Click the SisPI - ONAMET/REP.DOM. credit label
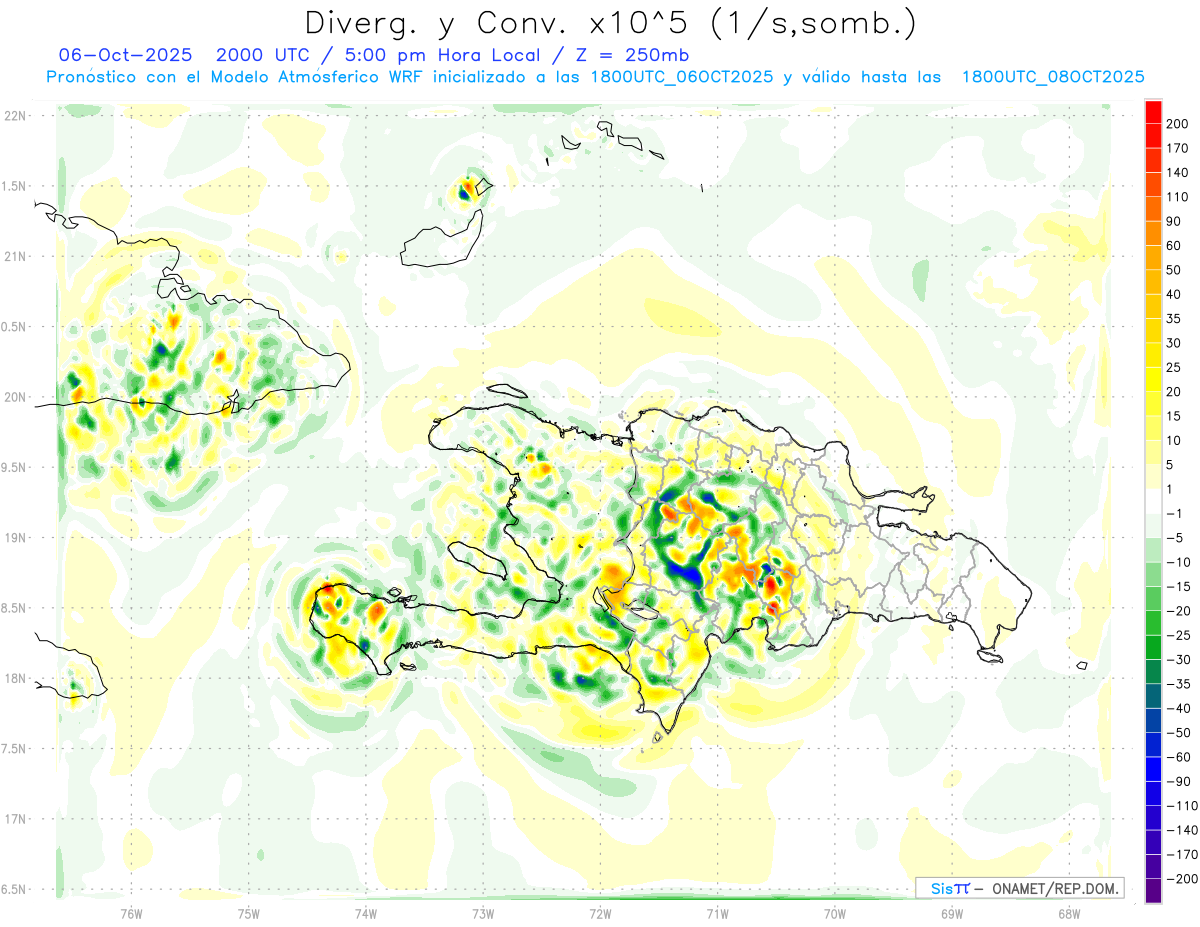Screen dimensions: 1200x927 [1019, 888]
